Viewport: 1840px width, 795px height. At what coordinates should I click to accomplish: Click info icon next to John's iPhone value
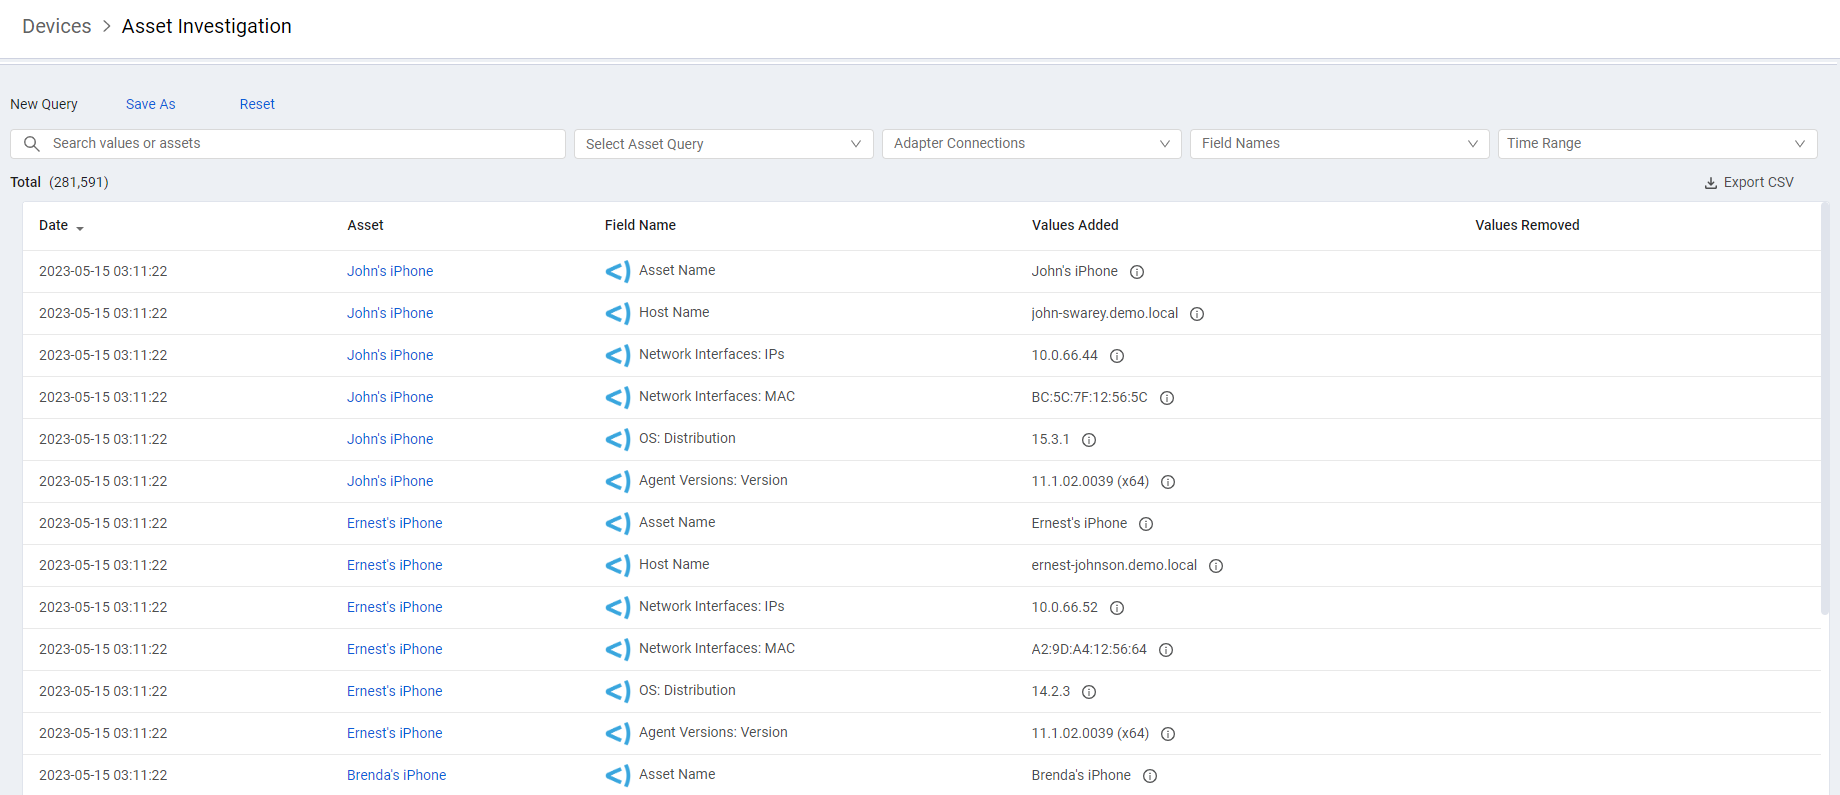pos(1137,272)
